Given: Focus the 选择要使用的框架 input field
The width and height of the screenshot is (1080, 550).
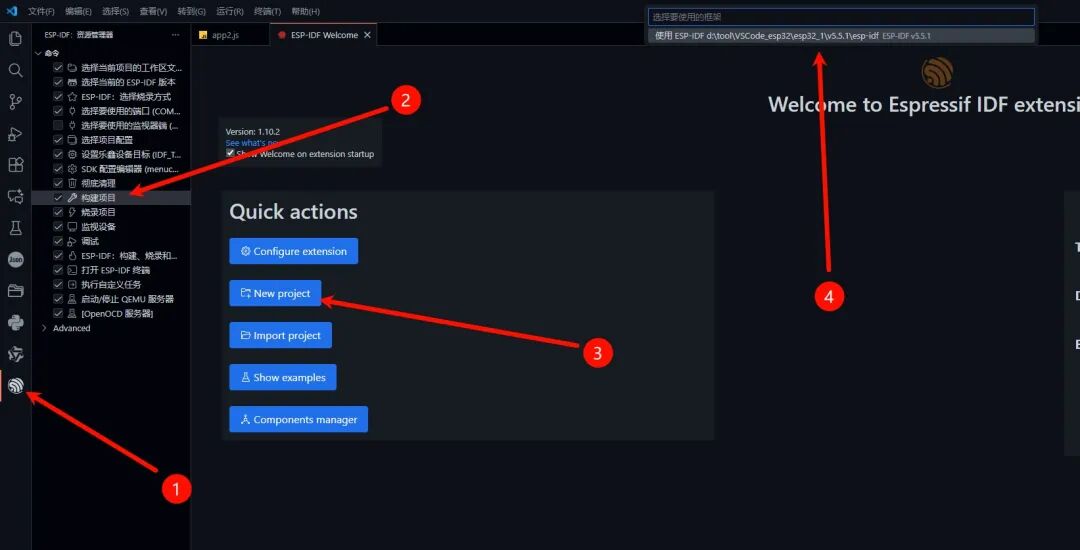Looking at the screenshot, I should point(841,17).
